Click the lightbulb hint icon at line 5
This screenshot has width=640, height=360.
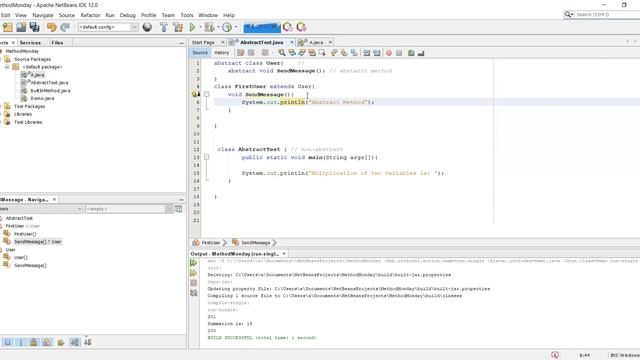[195, 94]
